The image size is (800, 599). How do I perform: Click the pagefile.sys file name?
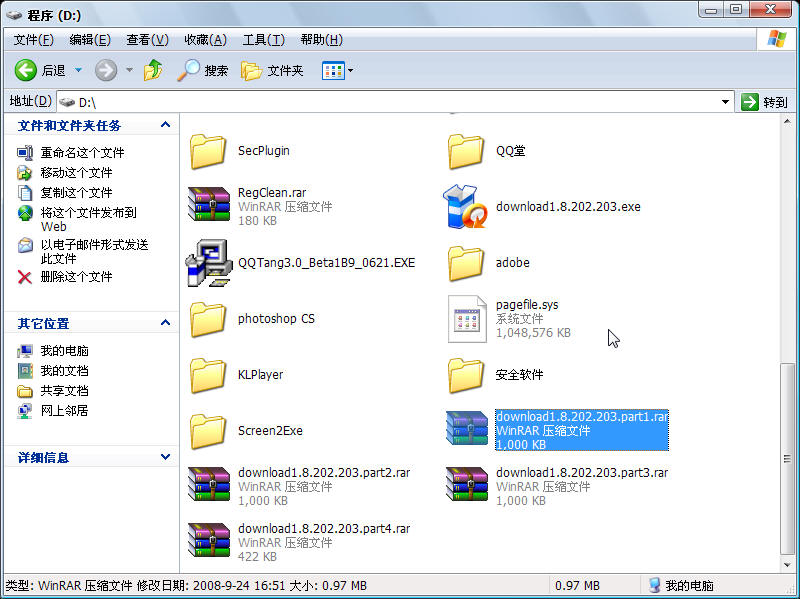pyautogui.click(x=527, y=305)
